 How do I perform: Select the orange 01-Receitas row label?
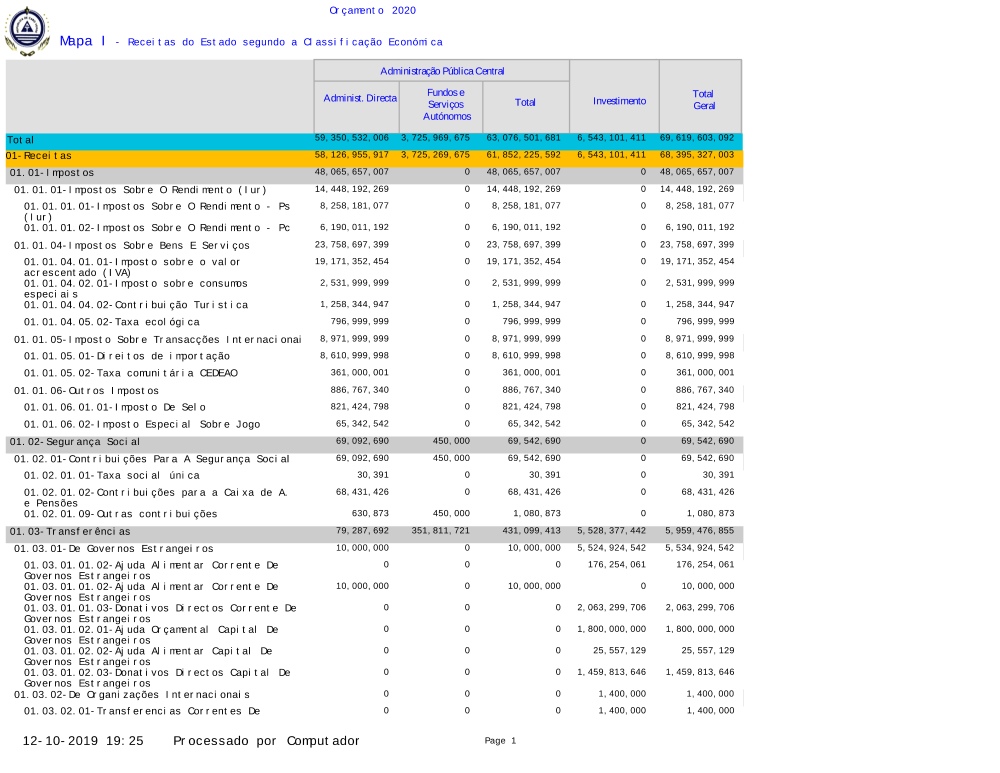[x=39, y=156]
